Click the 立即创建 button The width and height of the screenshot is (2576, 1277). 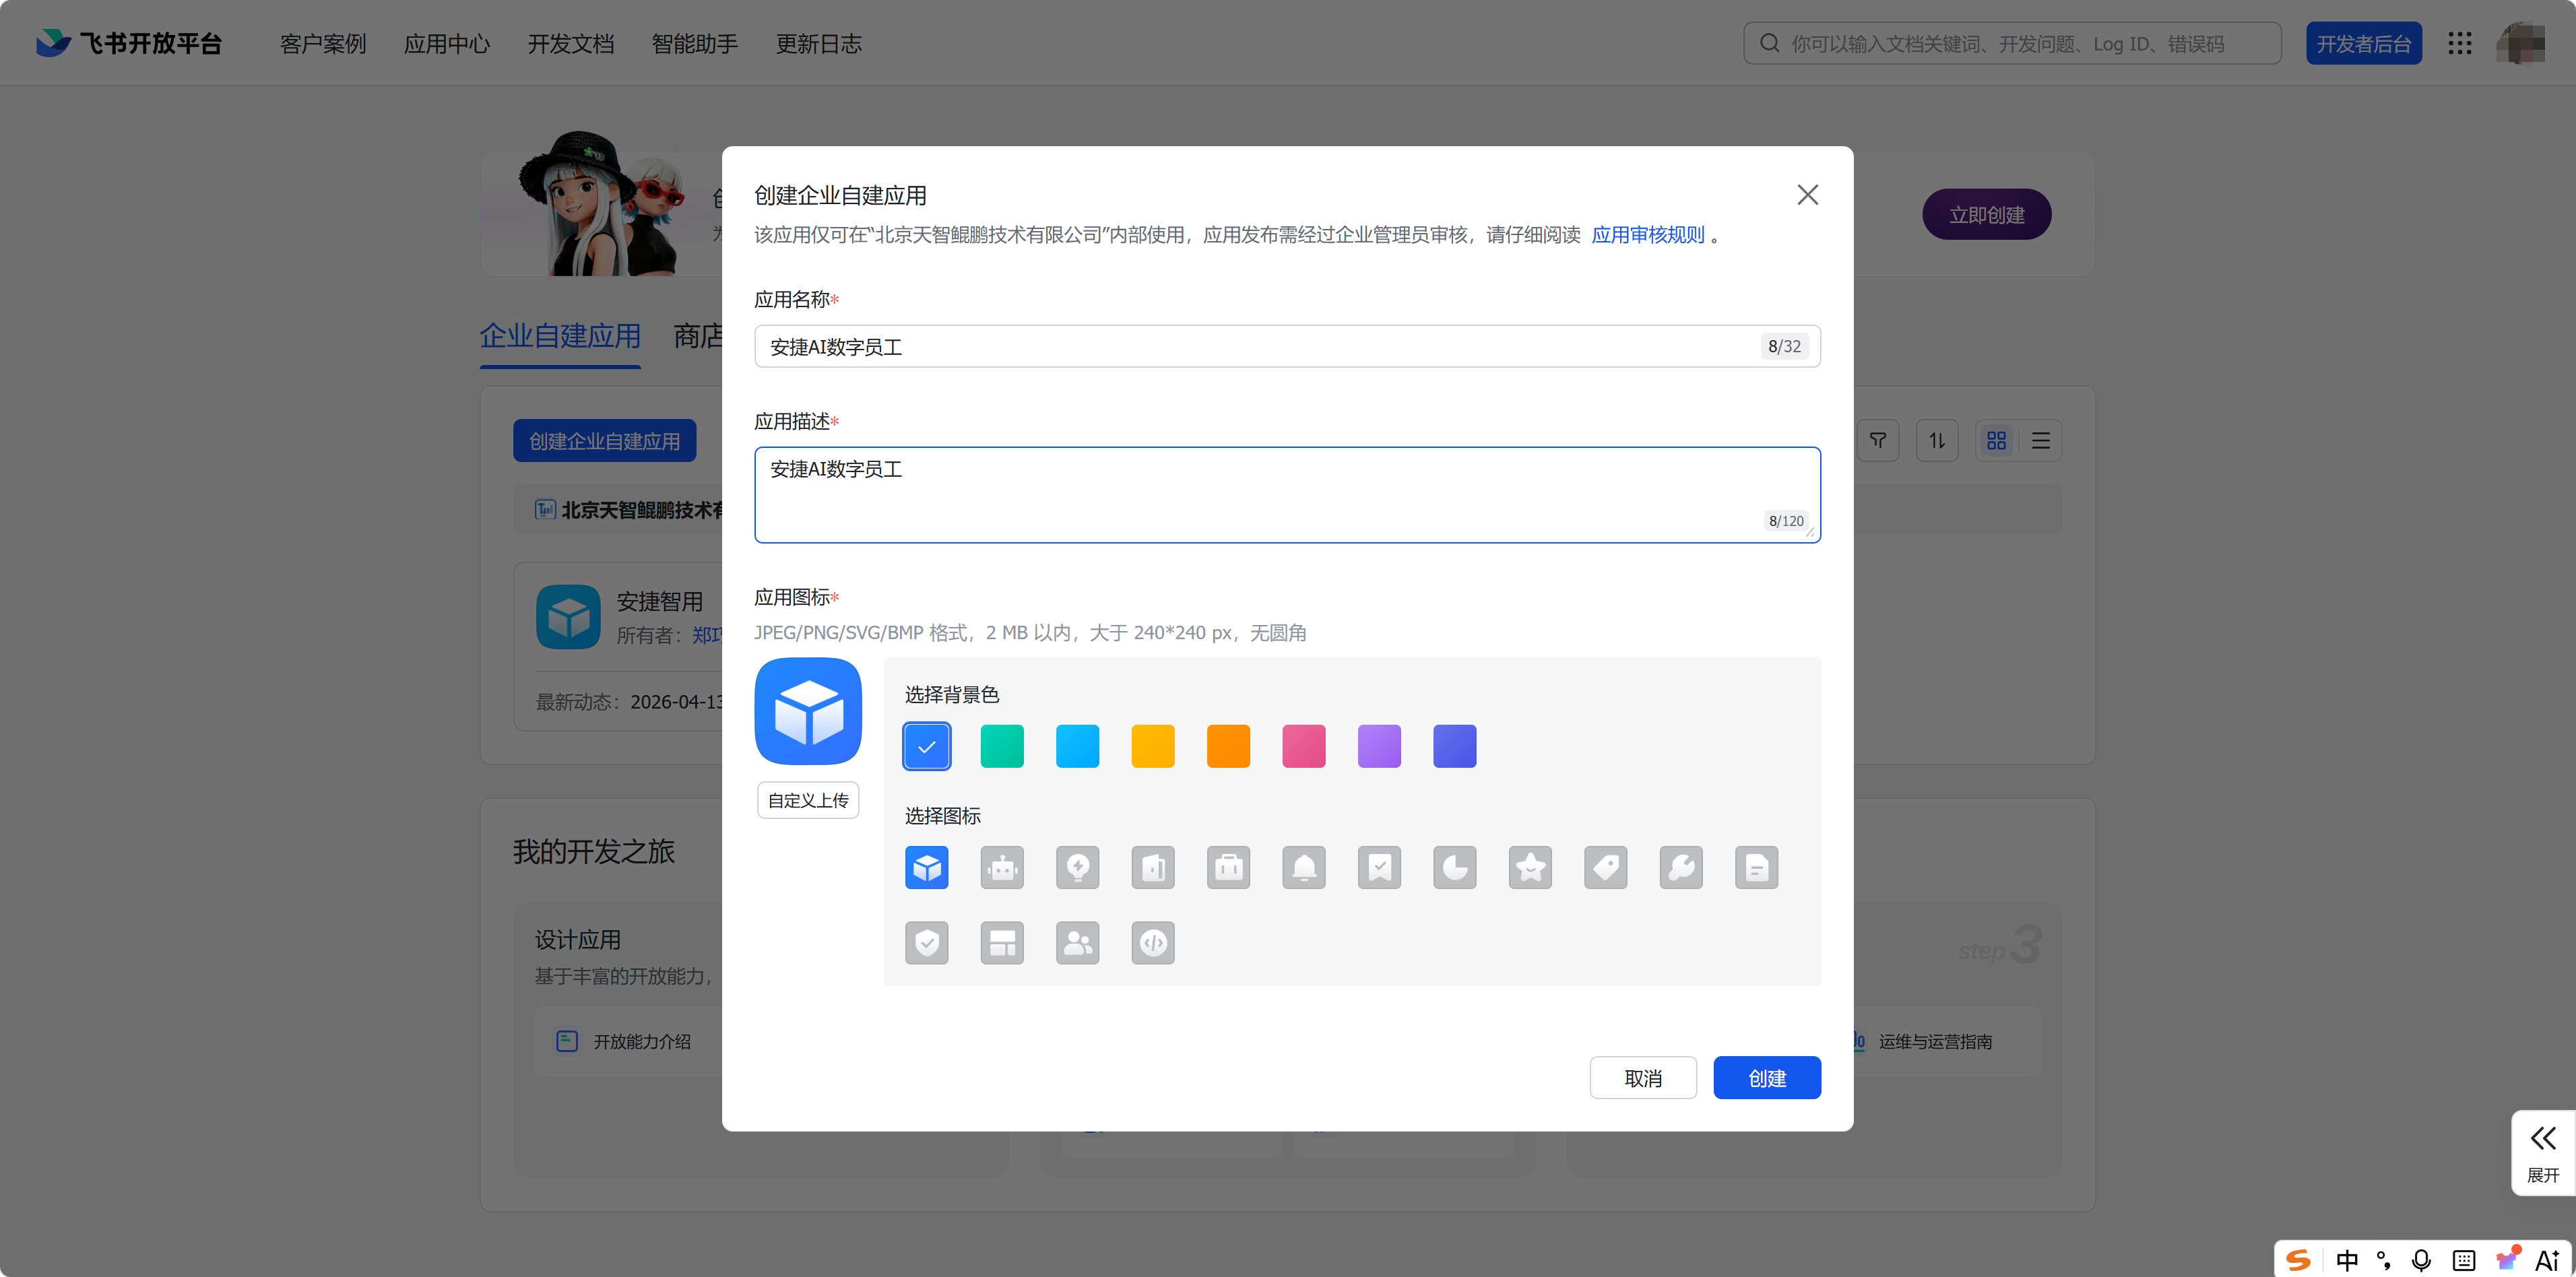1986,214
